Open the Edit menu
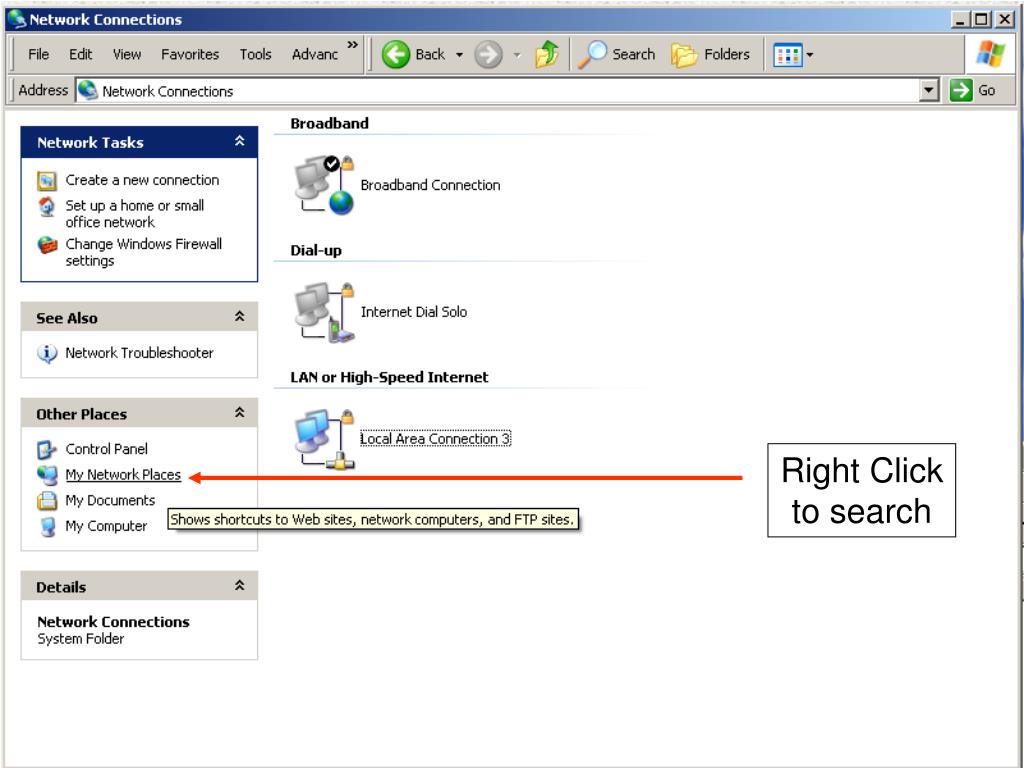 click(x=80, y=54)
